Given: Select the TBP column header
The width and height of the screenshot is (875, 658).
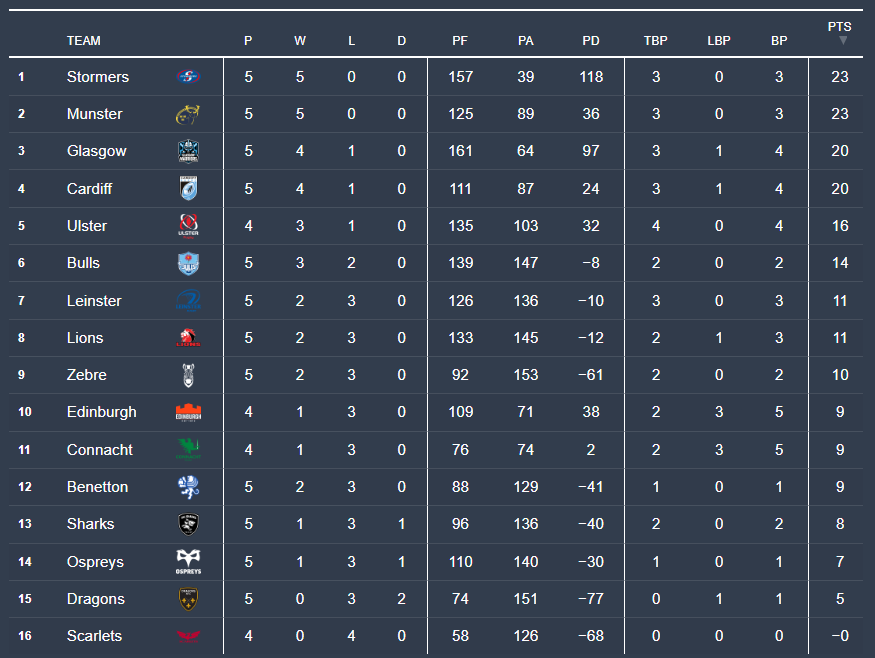Looking at the screenshot, I should (656, 41).
